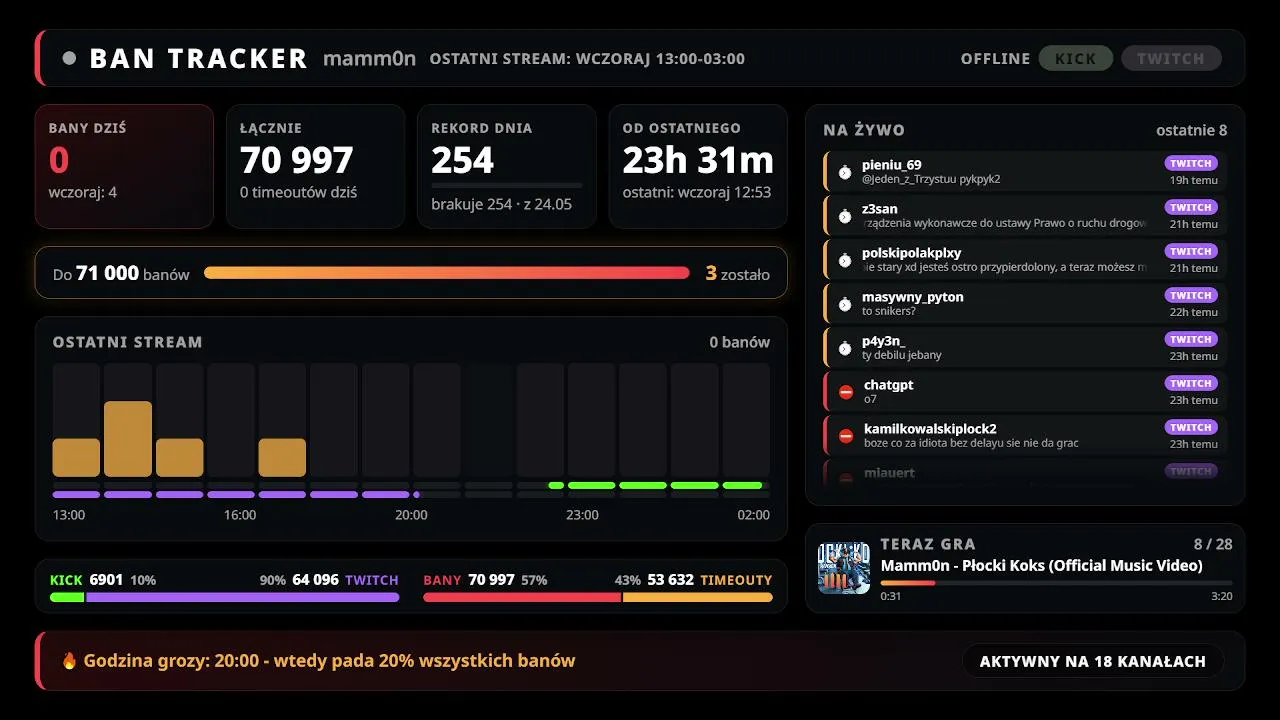Open the Płocki Koks album cover thumbnail
The width and height of the screenshot is (1280, 720).
[x=844, y=568]
